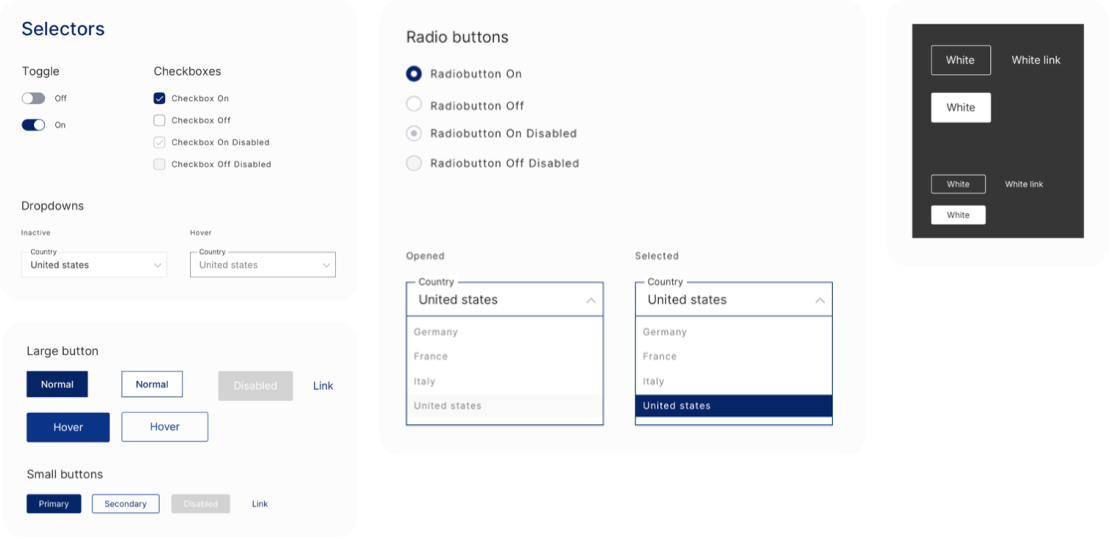
Task: Select the Radiobutton On option
Action: tap(414, 74)
